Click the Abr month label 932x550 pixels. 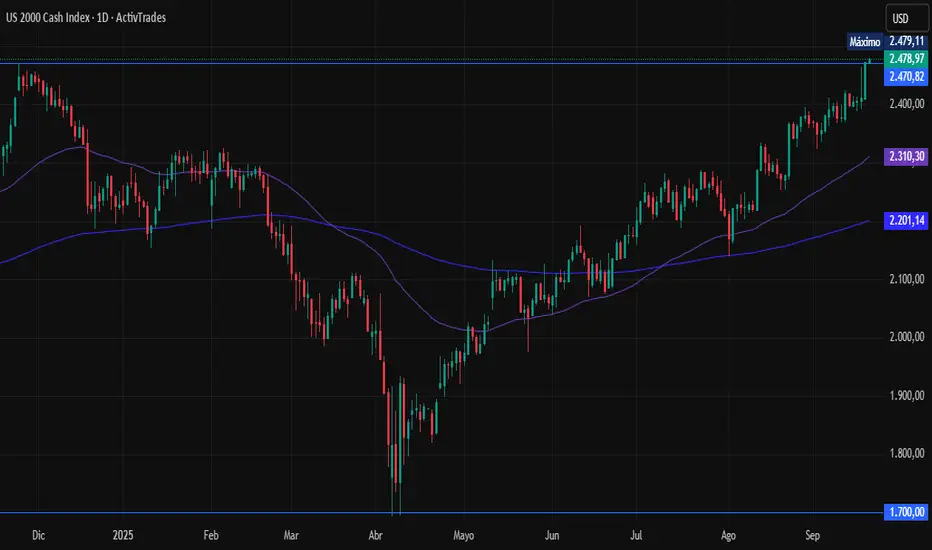point(375,535)
